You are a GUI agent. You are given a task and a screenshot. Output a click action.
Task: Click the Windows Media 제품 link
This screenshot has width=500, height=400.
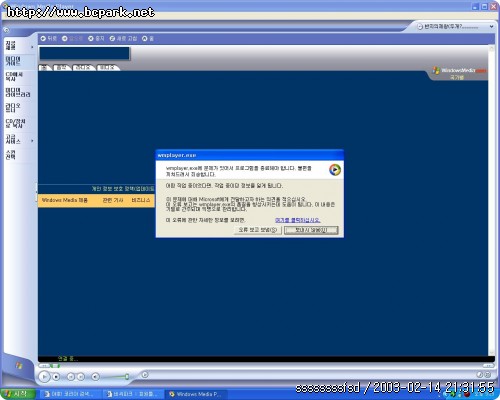65,200
